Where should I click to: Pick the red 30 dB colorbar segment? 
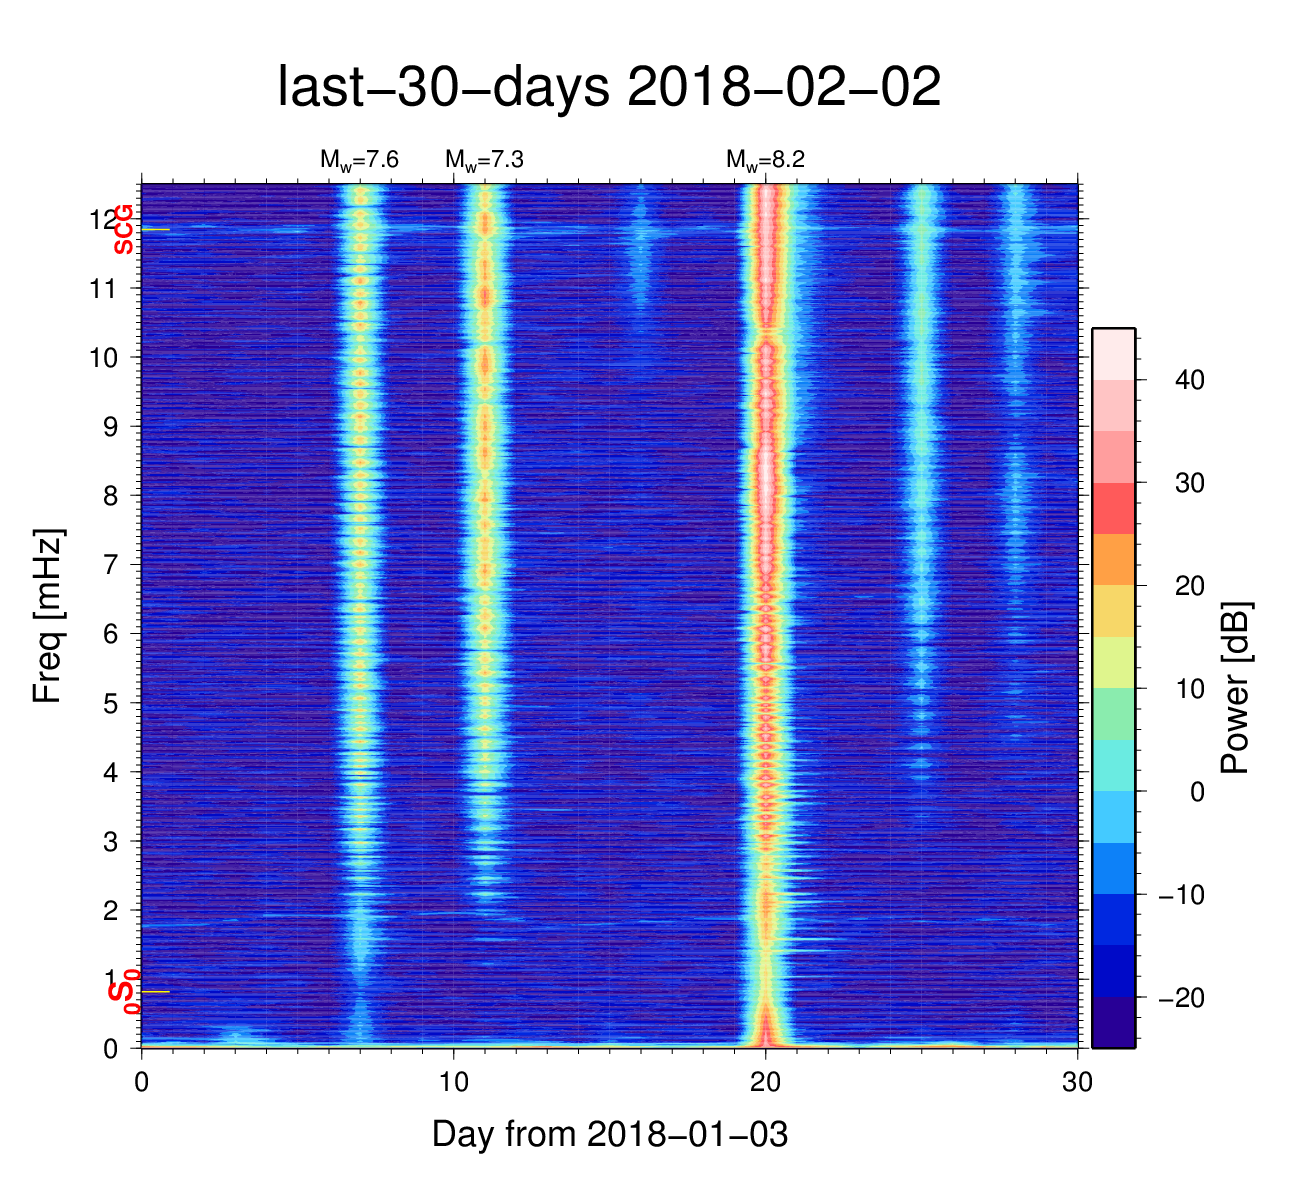pyautogui.click(x=1113, y=508)
